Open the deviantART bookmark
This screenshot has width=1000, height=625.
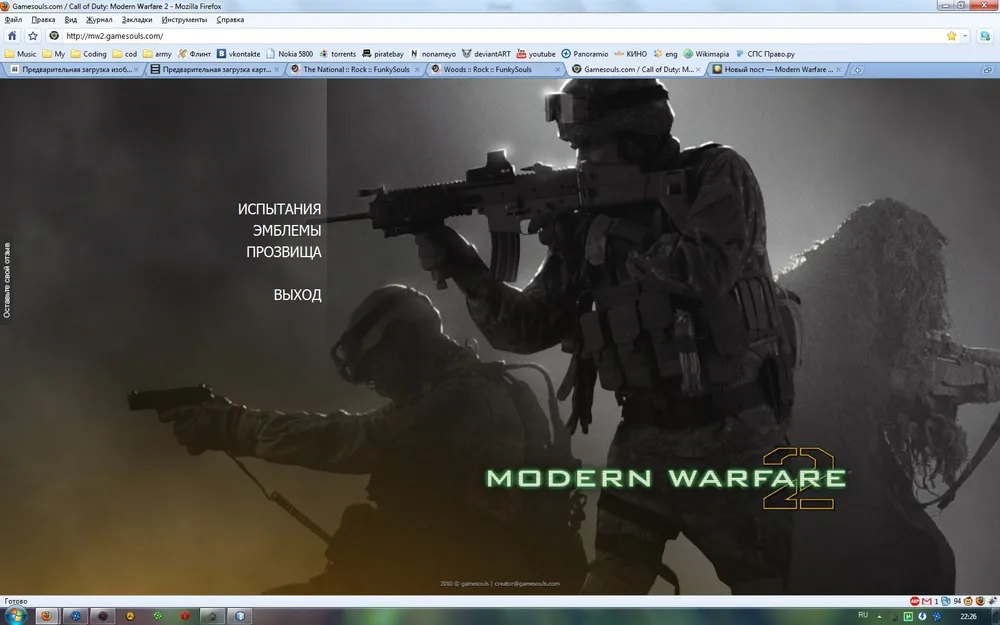click(x=485, y=54)
